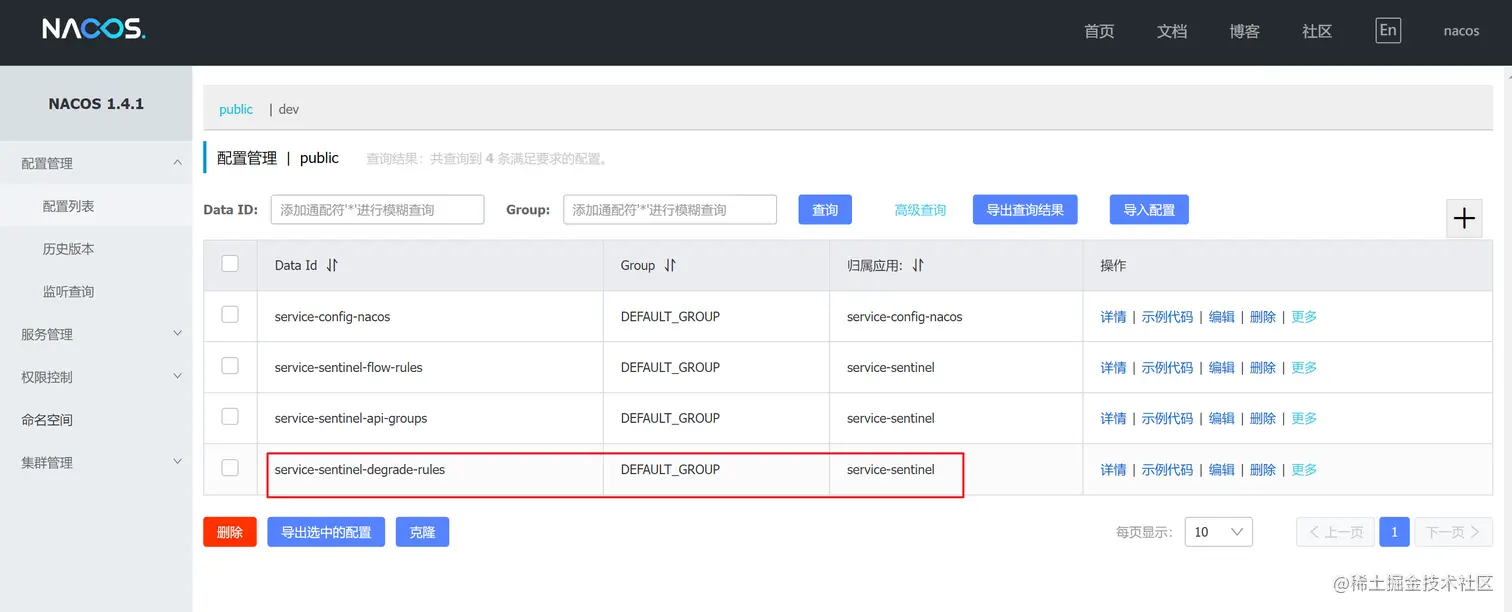View 详情 for service-sentinel-flow-rules

1113,368
